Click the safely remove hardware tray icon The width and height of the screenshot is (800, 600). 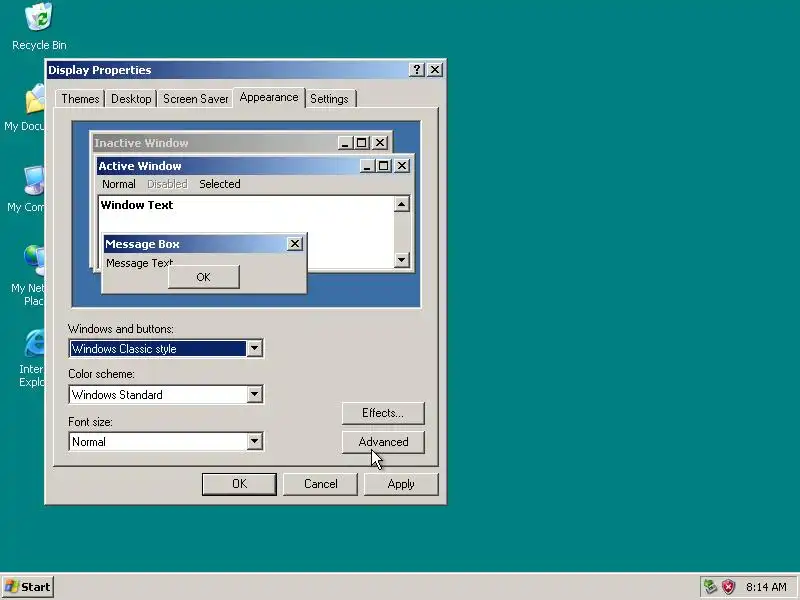[710, 587]
